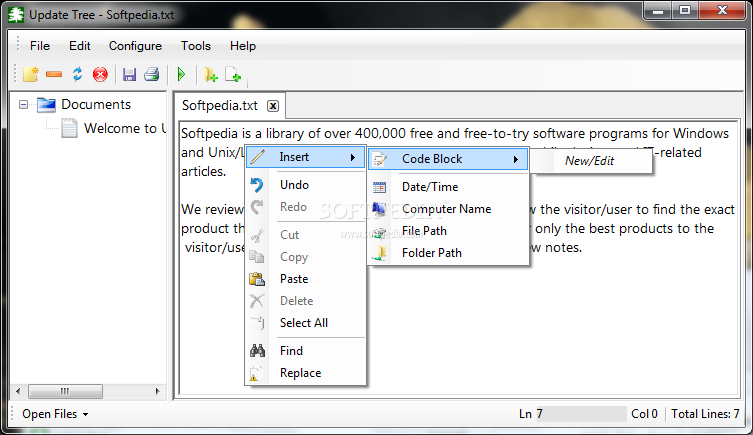Click the Update Tree app title icon
The image size is (753, 435).
tap(16, 15)
